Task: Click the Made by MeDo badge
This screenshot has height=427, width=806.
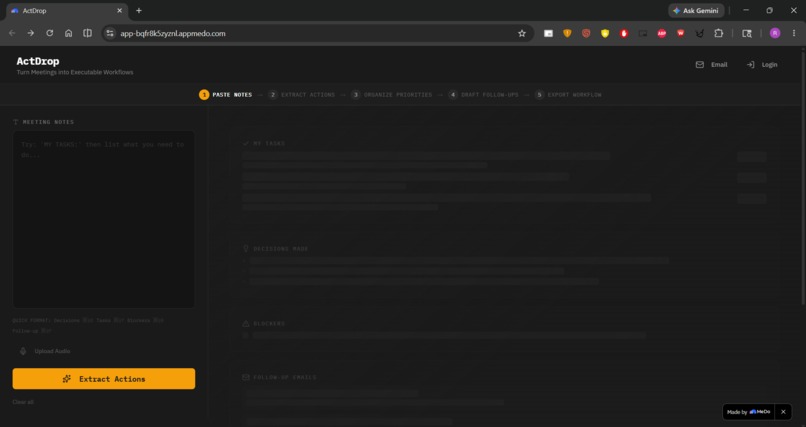Action: pyautogui.click(x=748, y=412)
